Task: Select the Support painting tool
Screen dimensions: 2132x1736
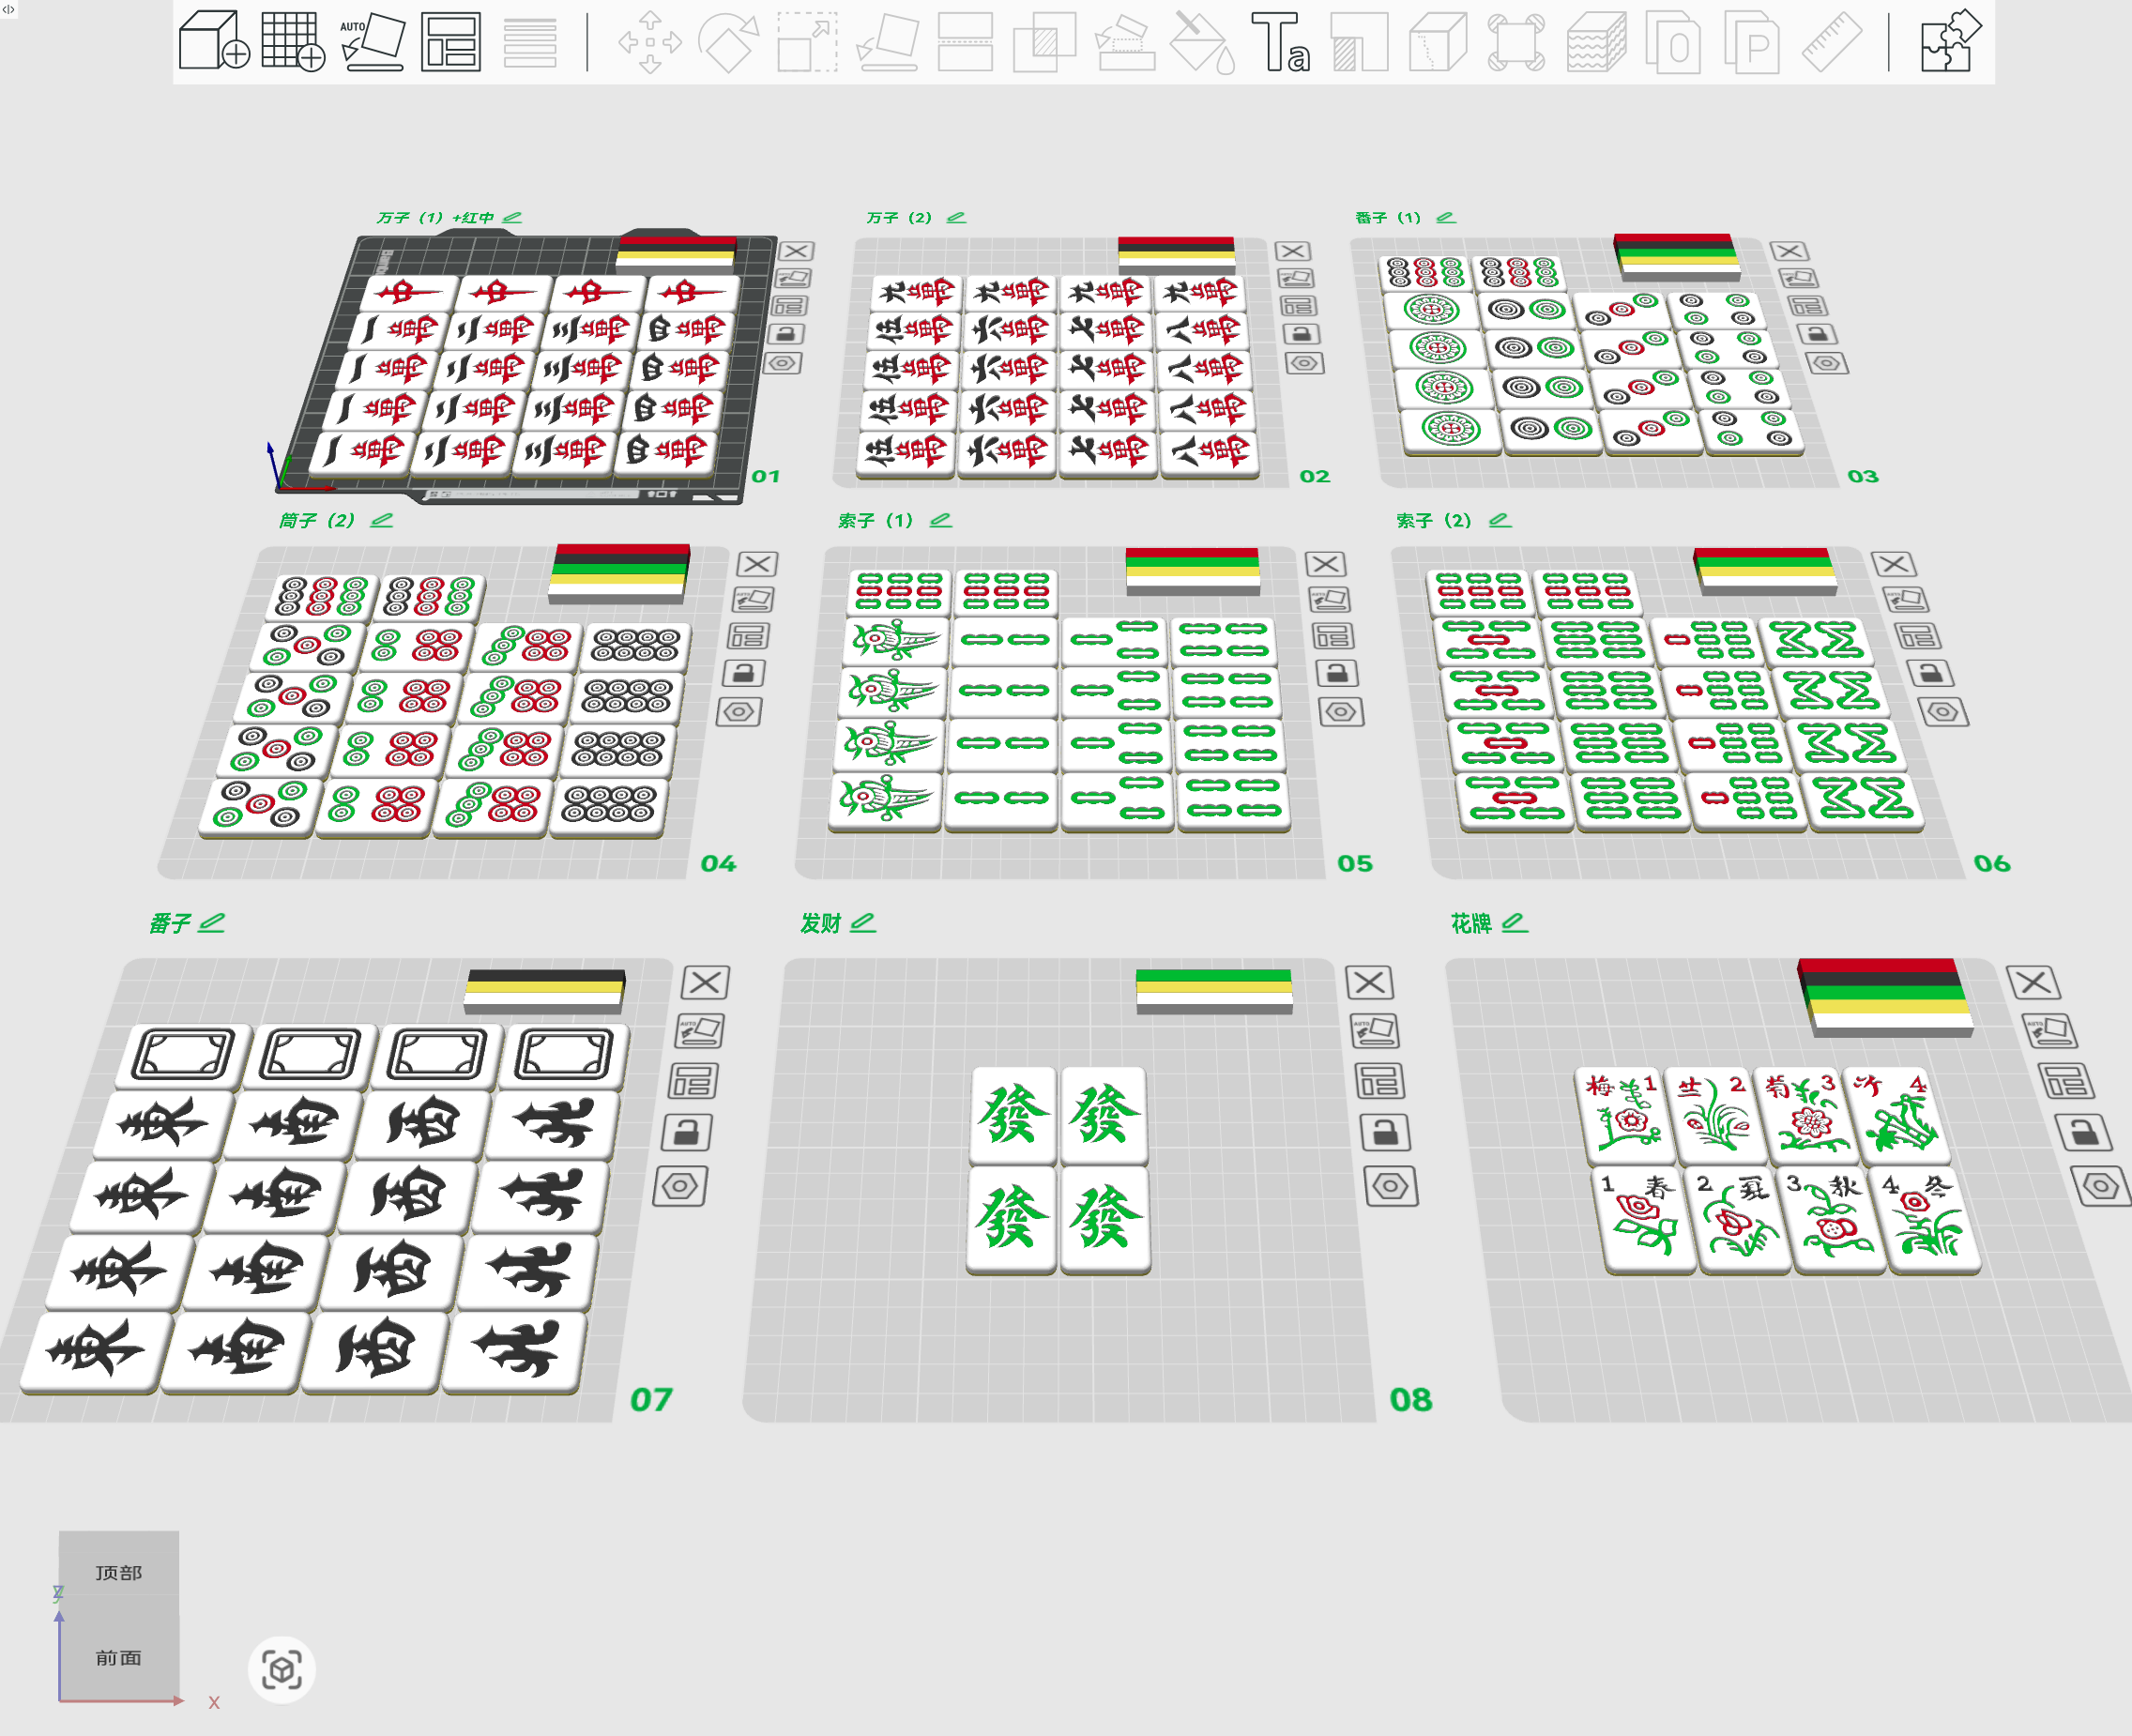Action: click(1125, 42)
